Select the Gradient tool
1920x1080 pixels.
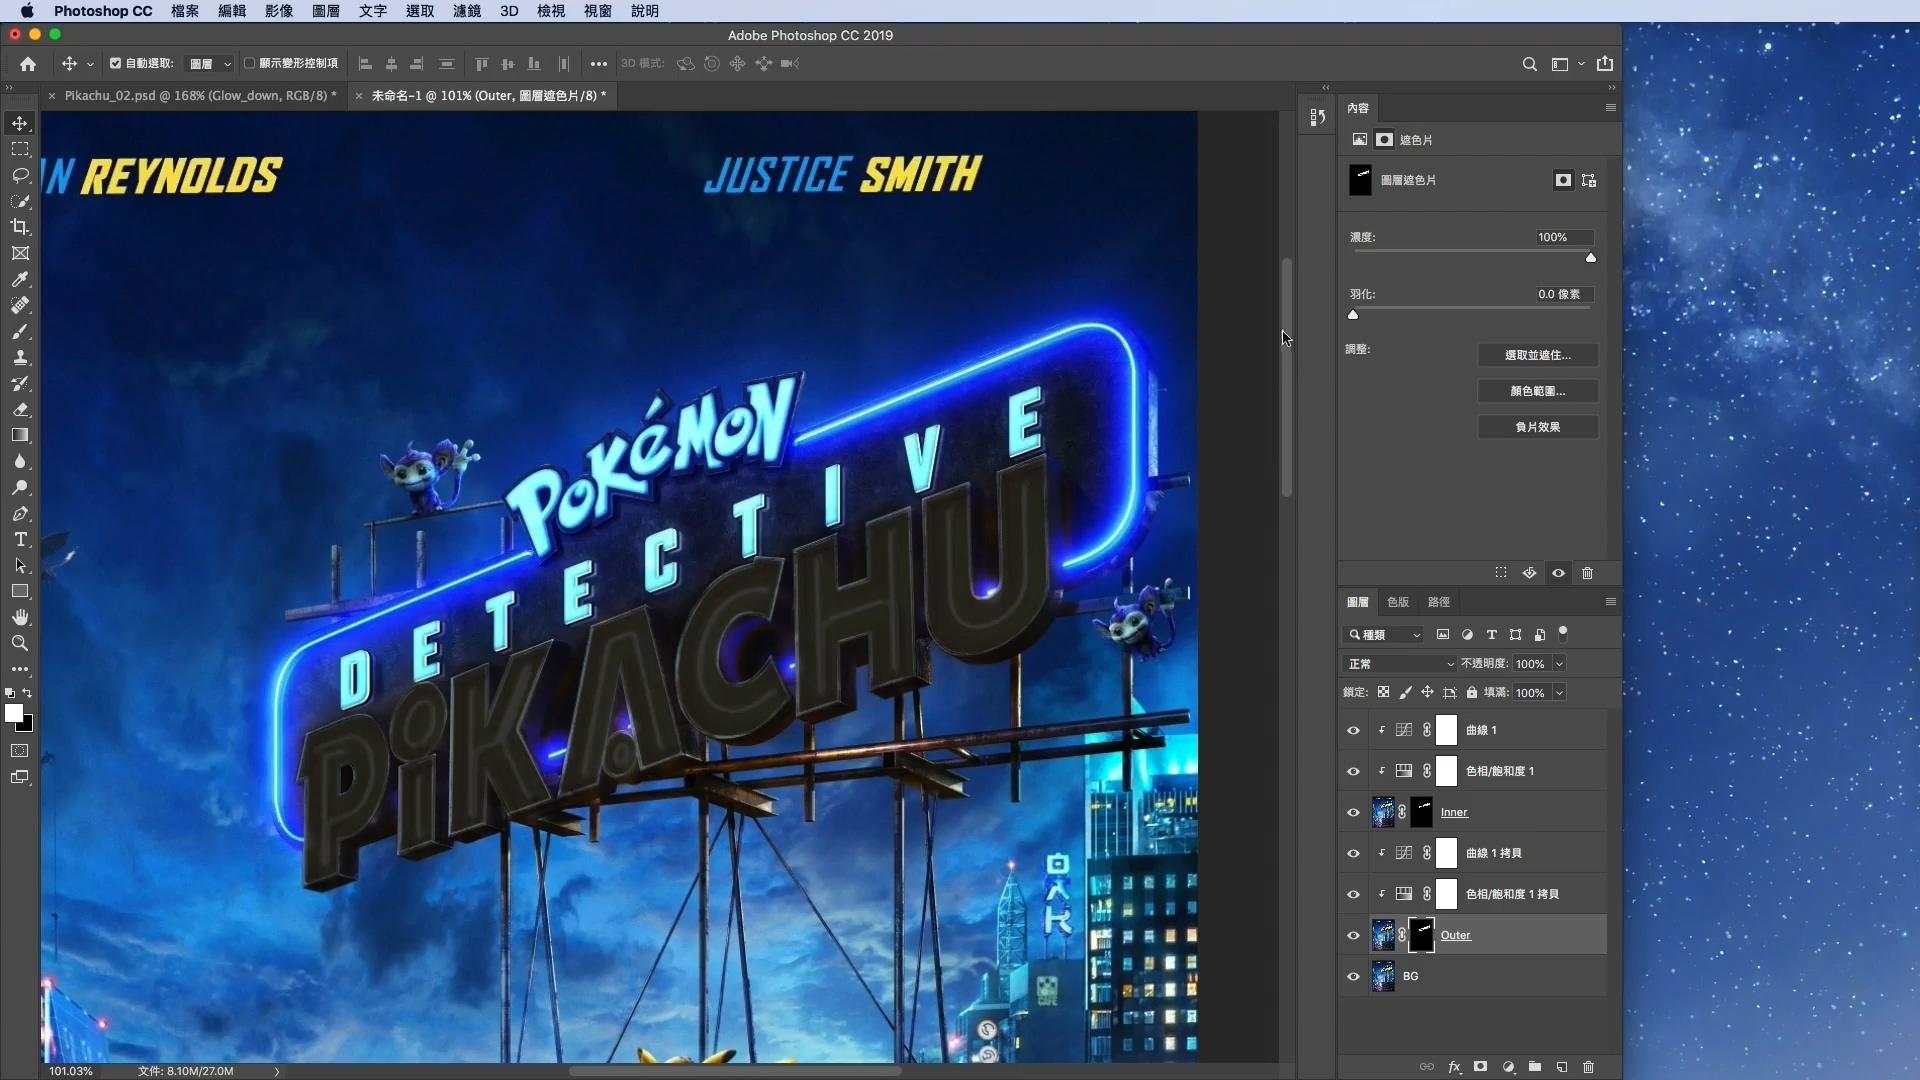(x=20, y=435)
